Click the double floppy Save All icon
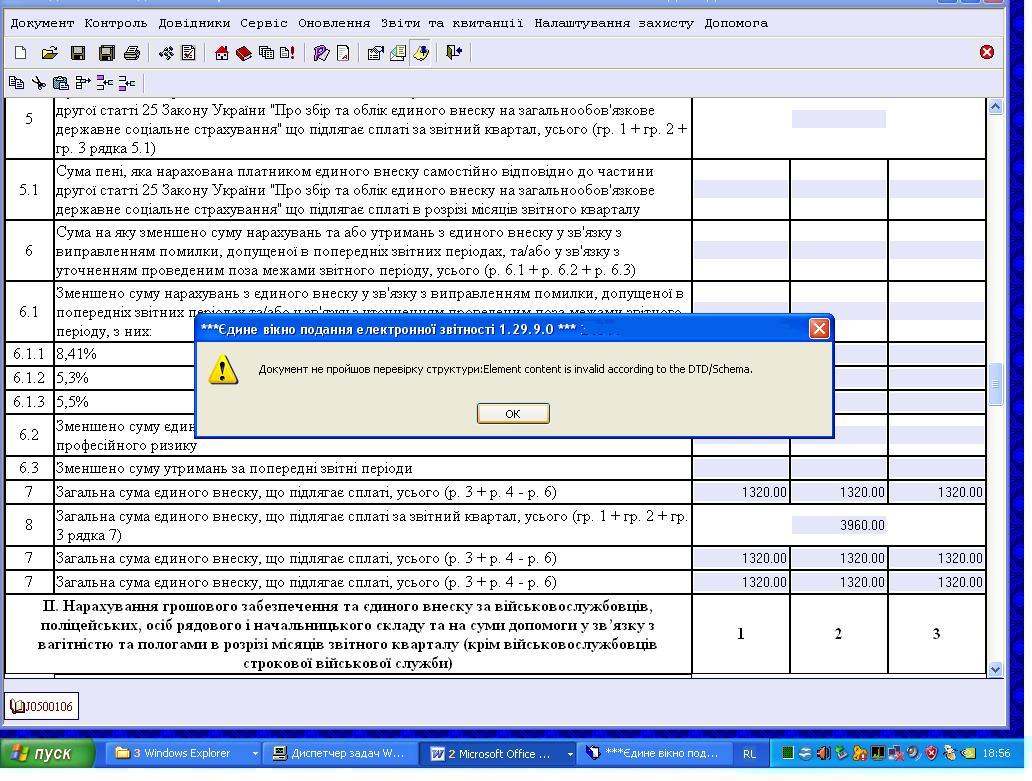The image size is (1032, 781). [106, 53]
